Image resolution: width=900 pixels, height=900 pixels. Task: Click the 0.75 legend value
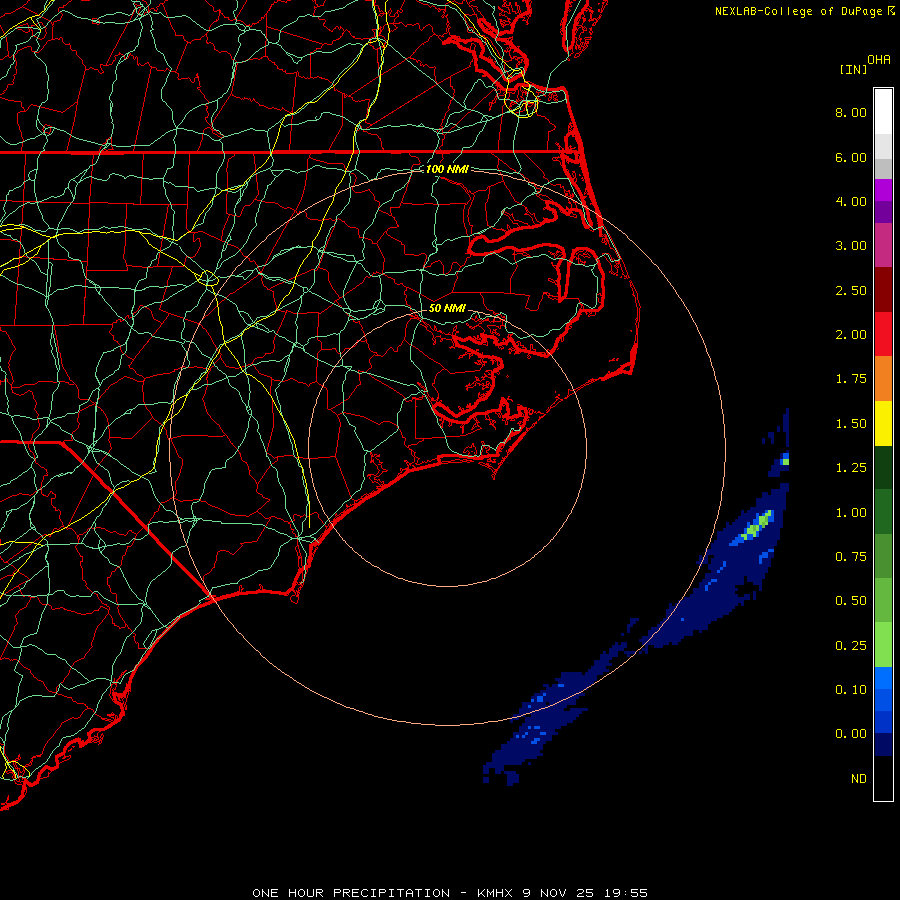coord(851,557)
